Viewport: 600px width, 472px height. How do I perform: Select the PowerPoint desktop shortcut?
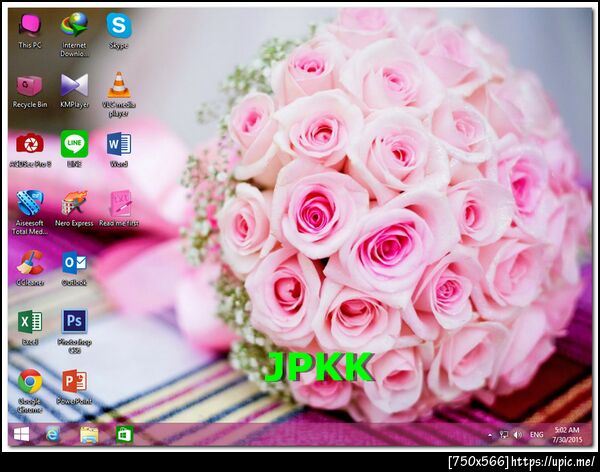74,387
